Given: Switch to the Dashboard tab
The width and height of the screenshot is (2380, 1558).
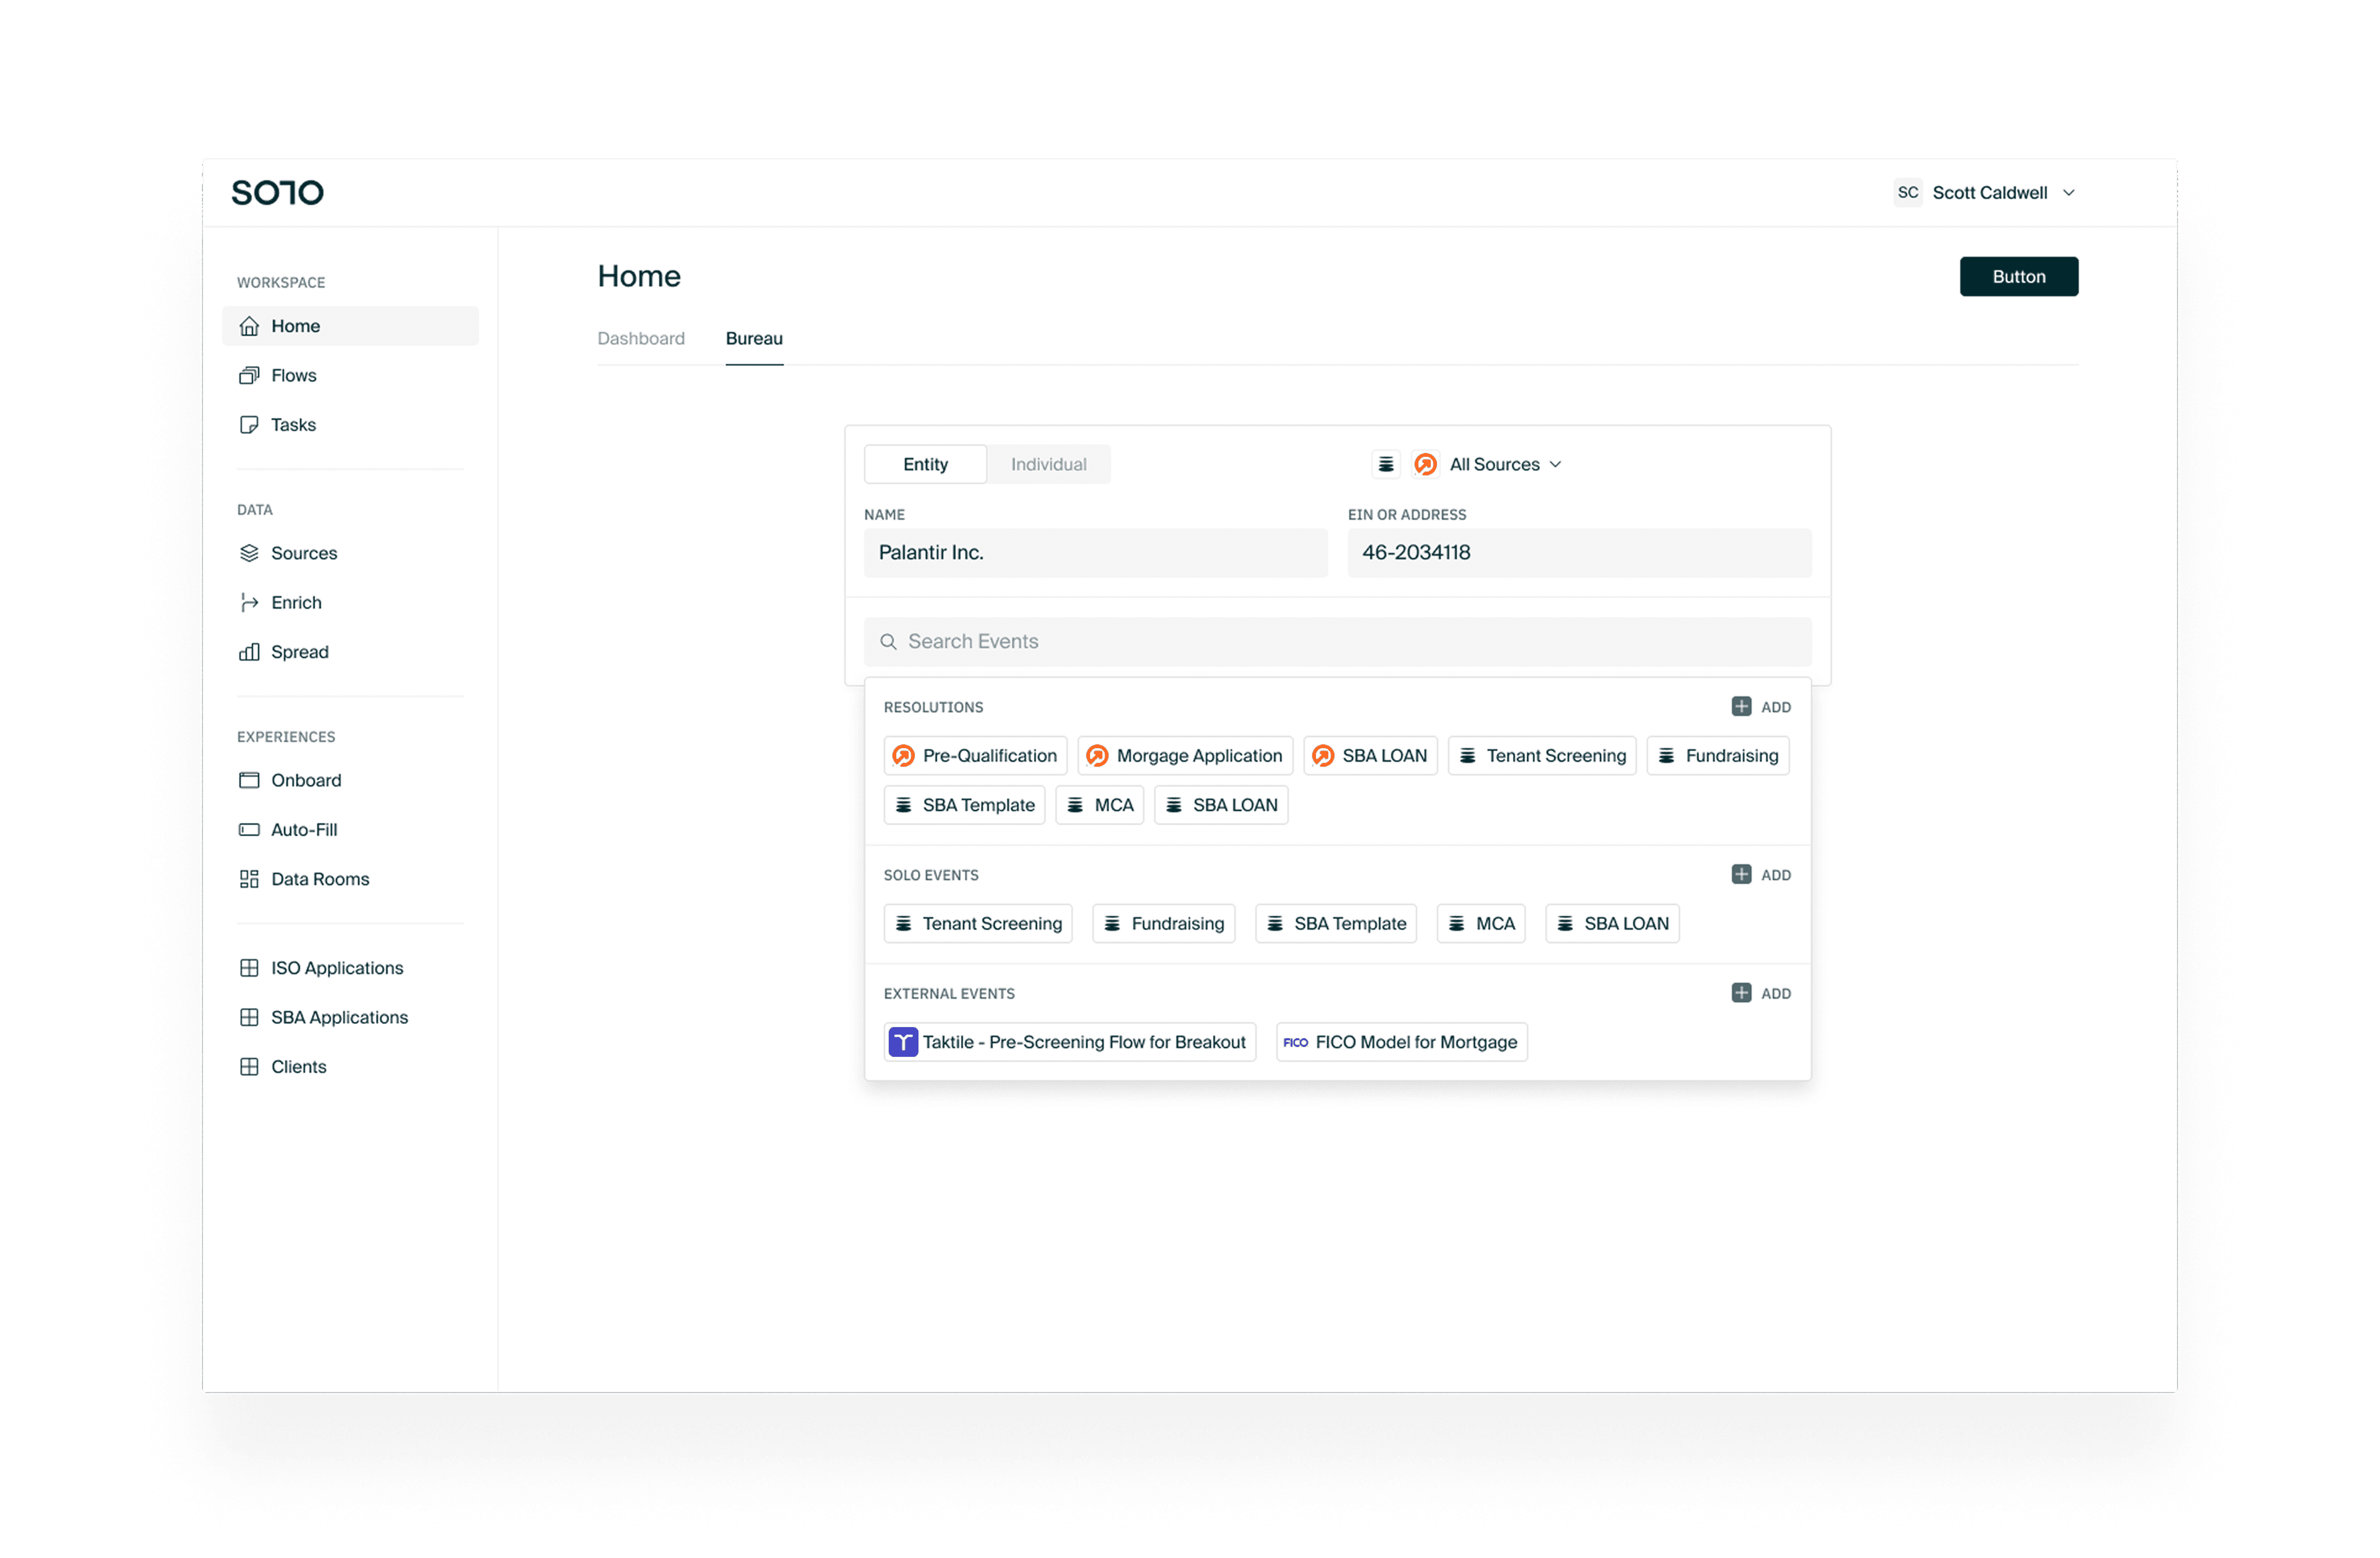Looking at the screenshot, I should pyautogui.click(x=641, y=338).
